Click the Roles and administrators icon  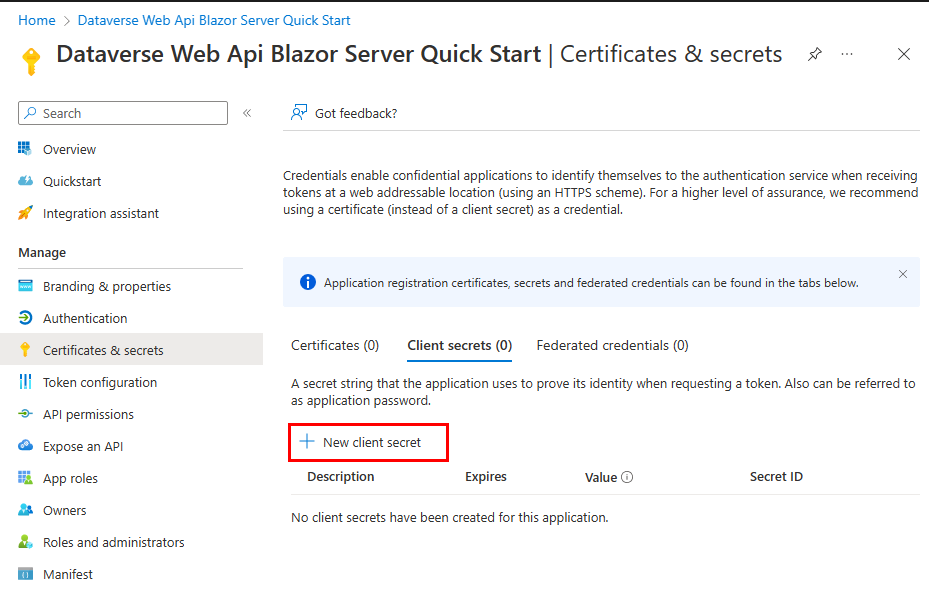(25, 542)
